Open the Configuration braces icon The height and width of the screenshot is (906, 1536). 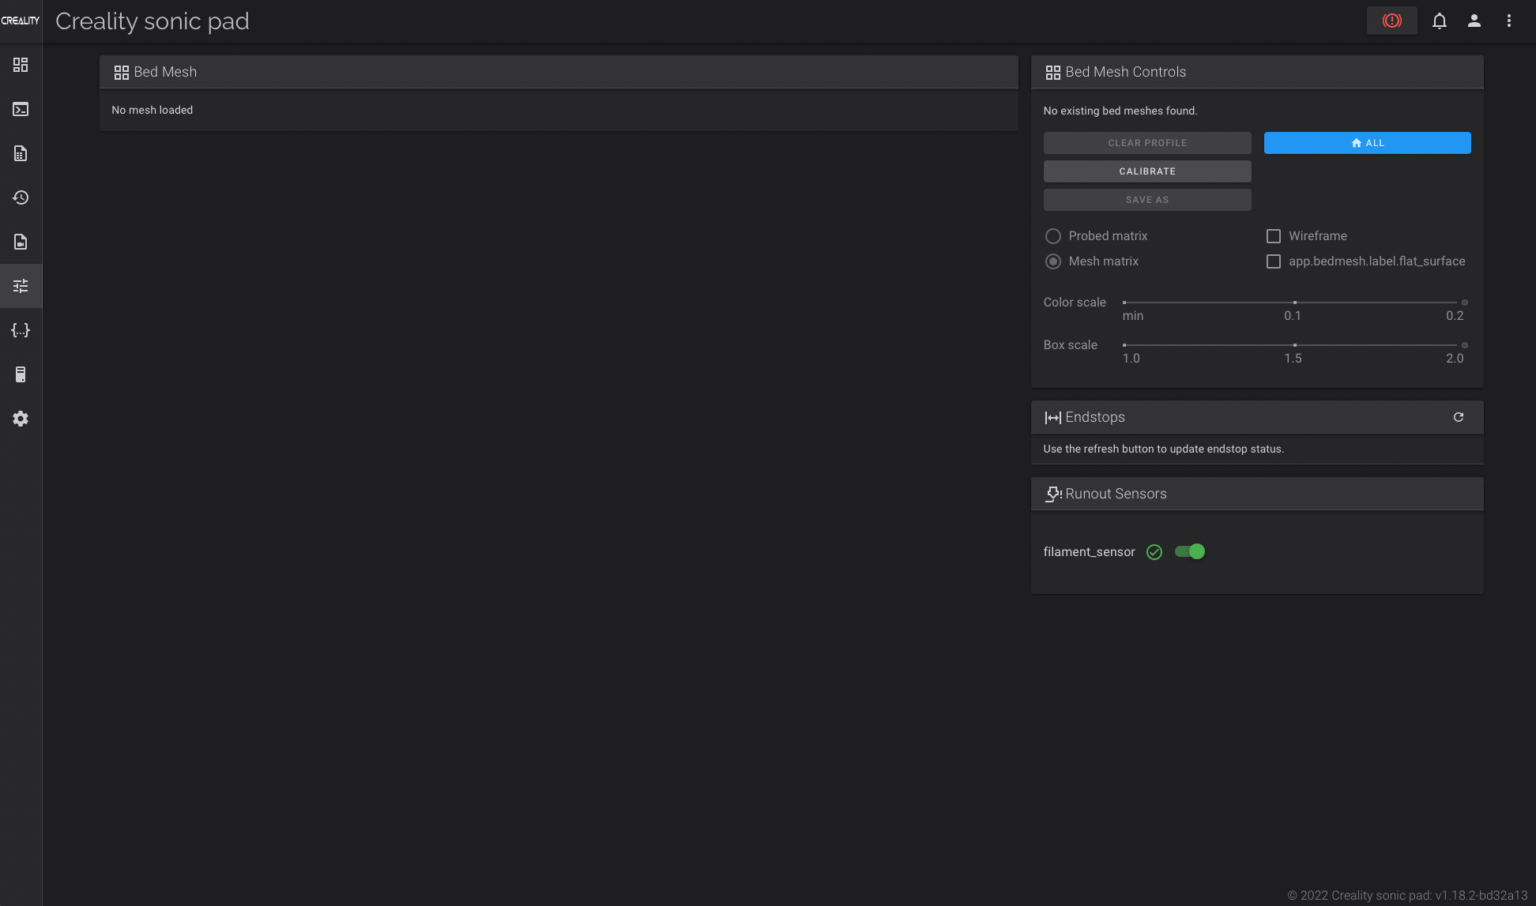[x=20, y=330]
